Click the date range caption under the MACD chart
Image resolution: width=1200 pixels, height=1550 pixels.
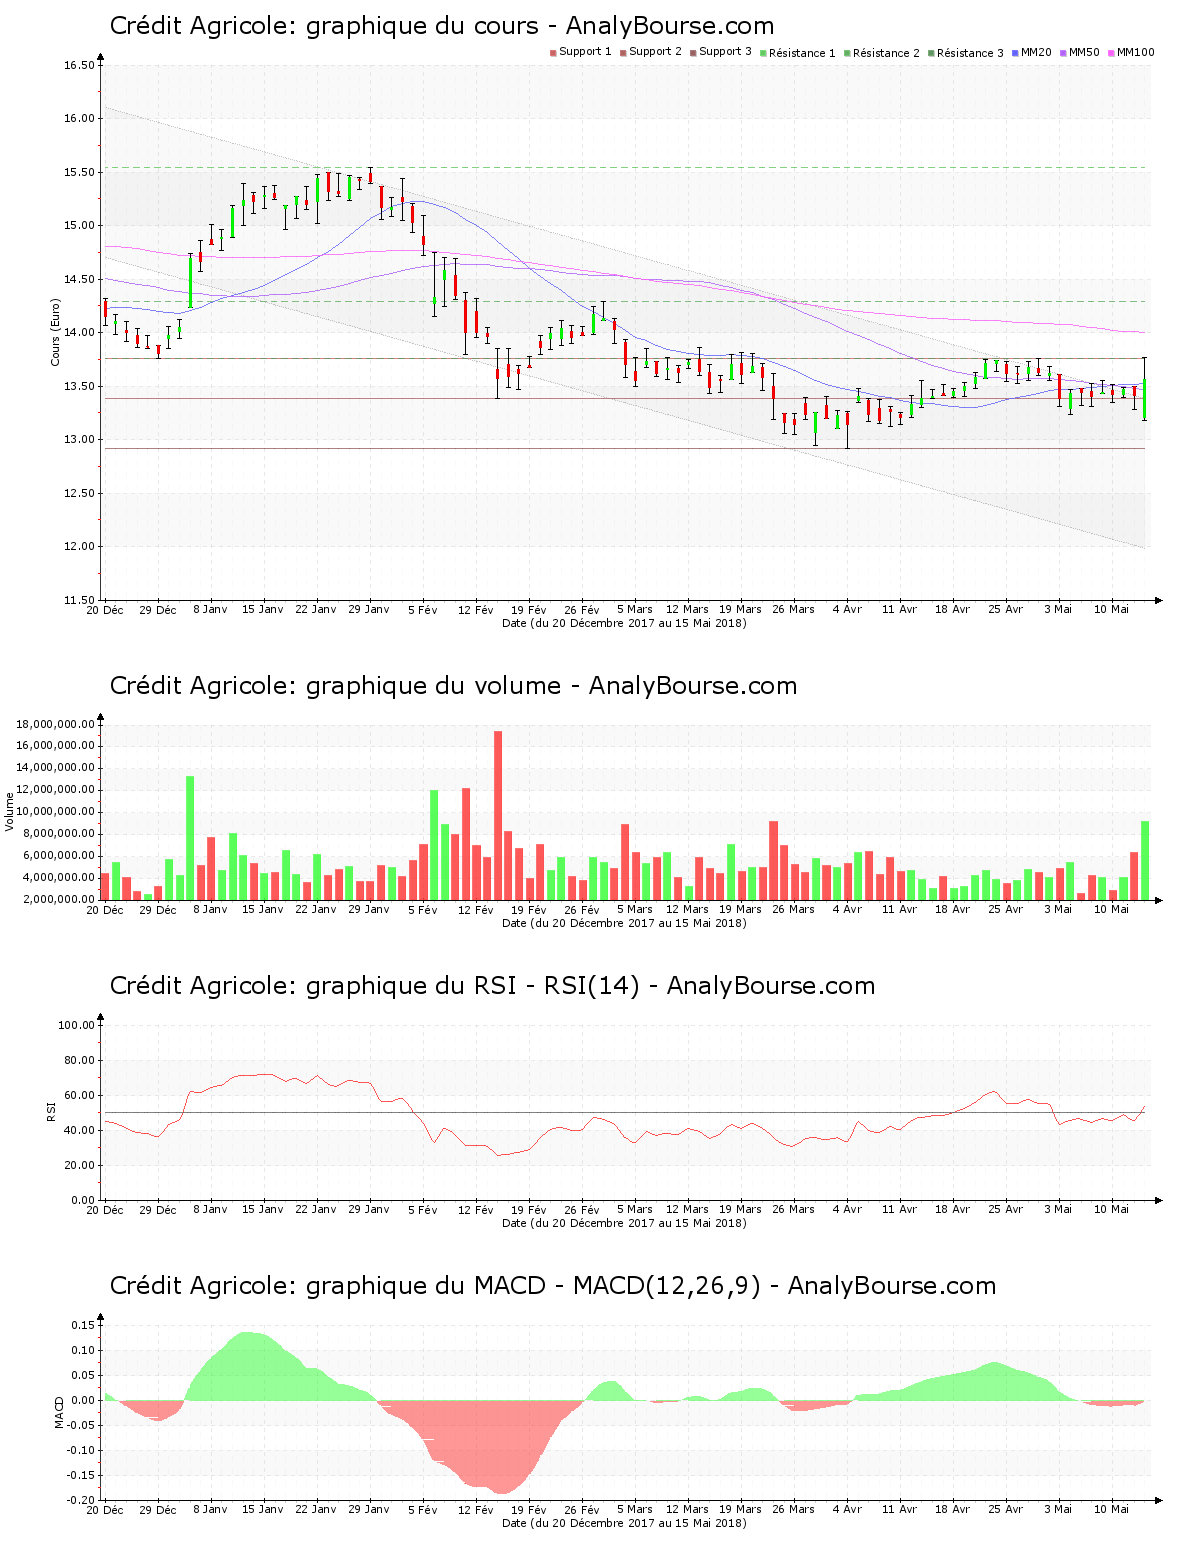coord(624,1523)
